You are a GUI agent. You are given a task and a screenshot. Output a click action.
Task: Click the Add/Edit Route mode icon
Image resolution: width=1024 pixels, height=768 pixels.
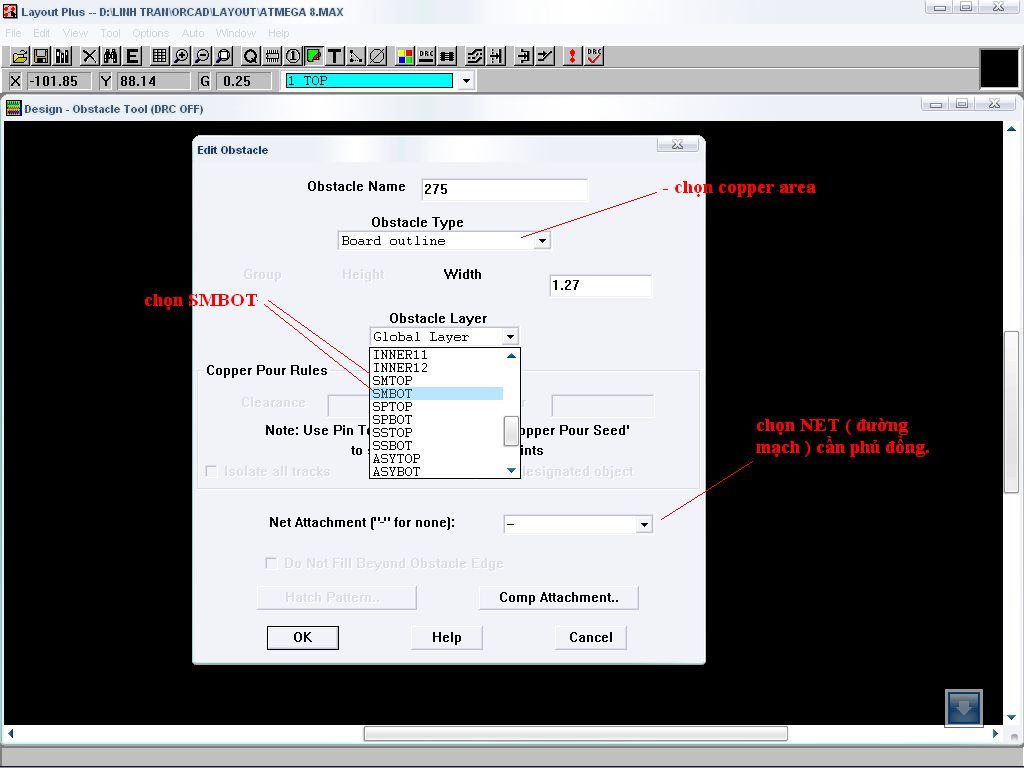(545, 57)
